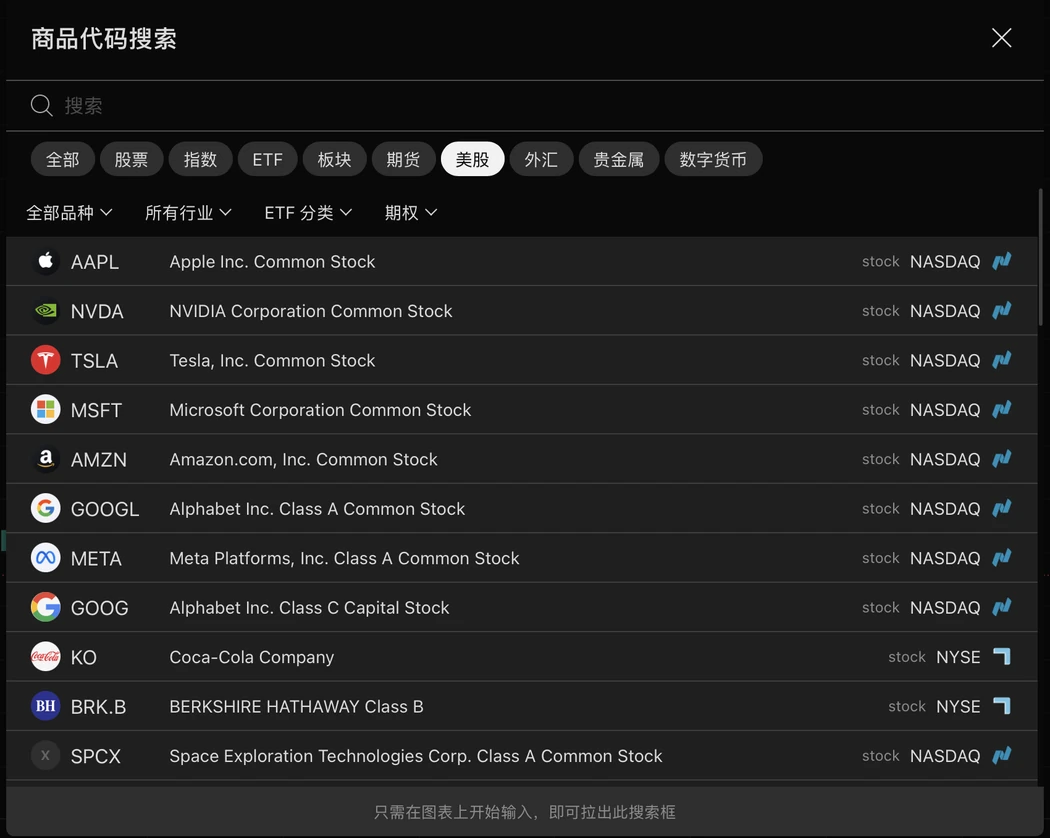Select Meta Platforms, Inc. Class A name
The image size is (1050, 838).
pyautogui.click(x=344, y=558)
